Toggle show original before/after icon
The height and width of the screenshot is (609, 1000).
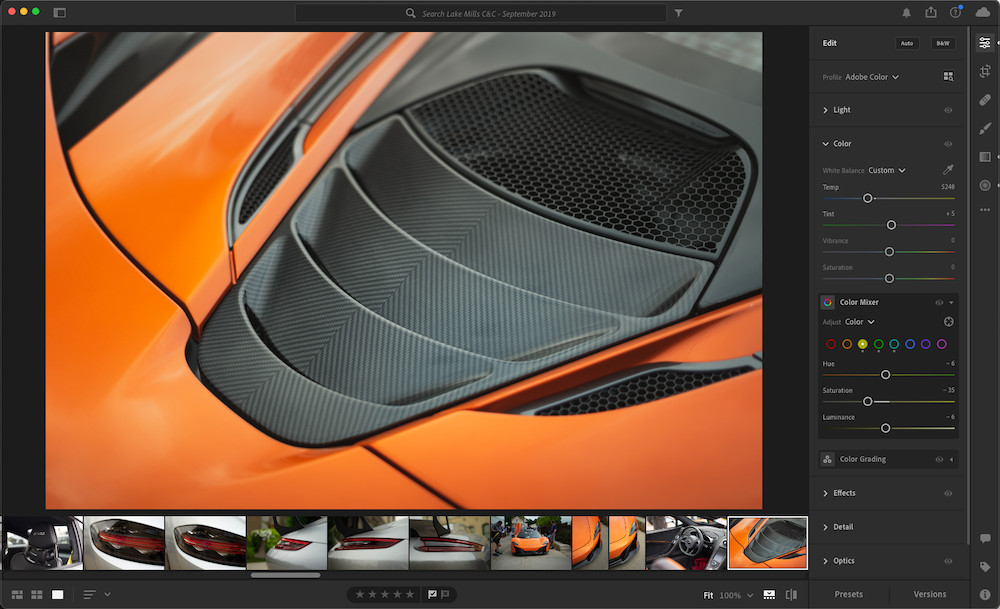(x=791, y=594)
